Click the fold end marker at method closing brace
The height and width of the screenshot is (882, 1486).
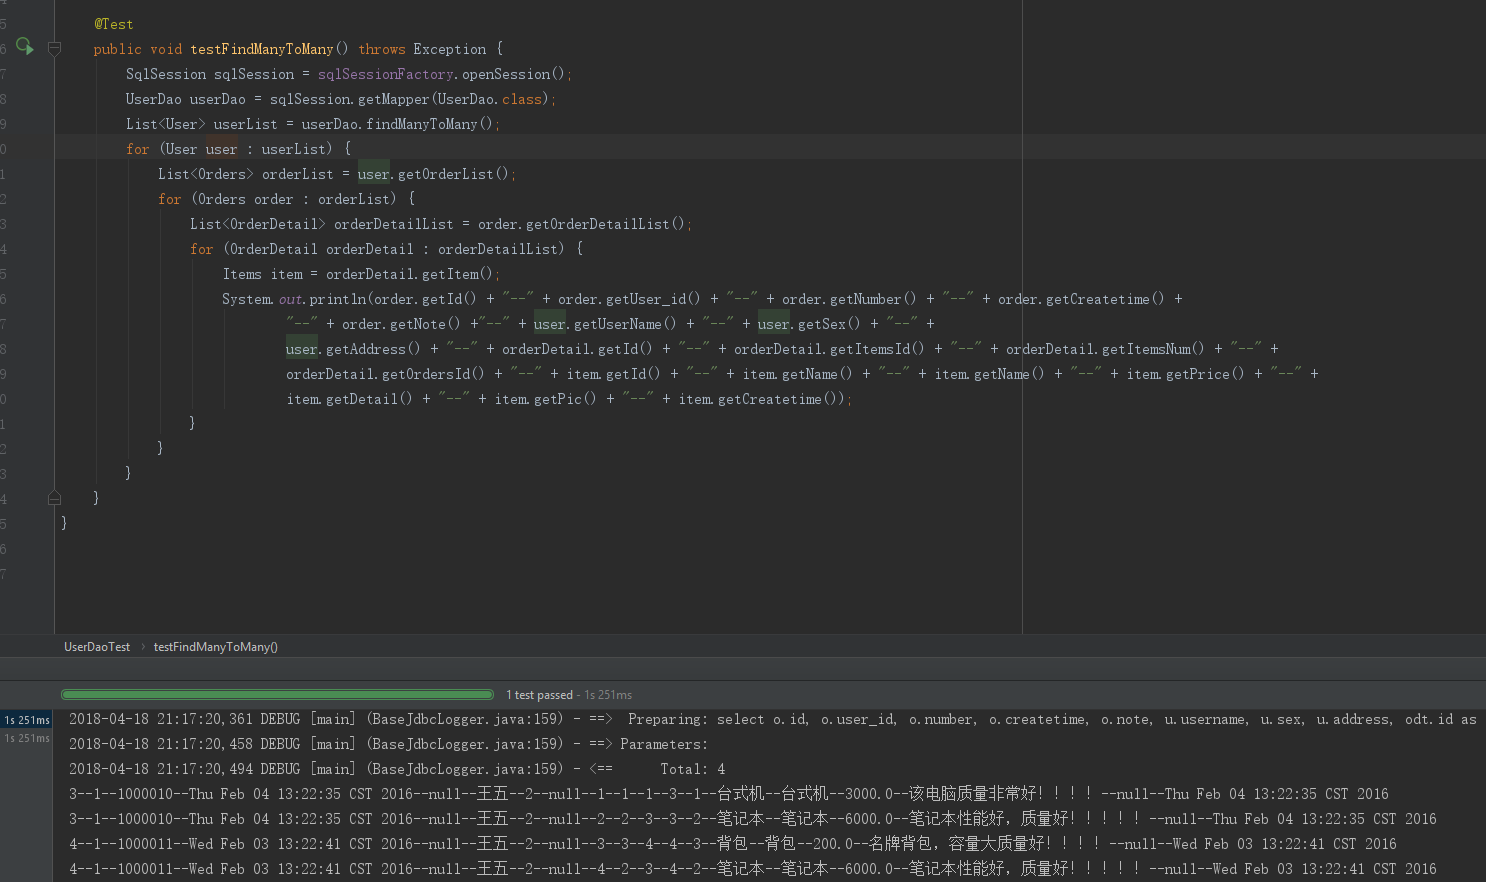(x=55, y=498)
